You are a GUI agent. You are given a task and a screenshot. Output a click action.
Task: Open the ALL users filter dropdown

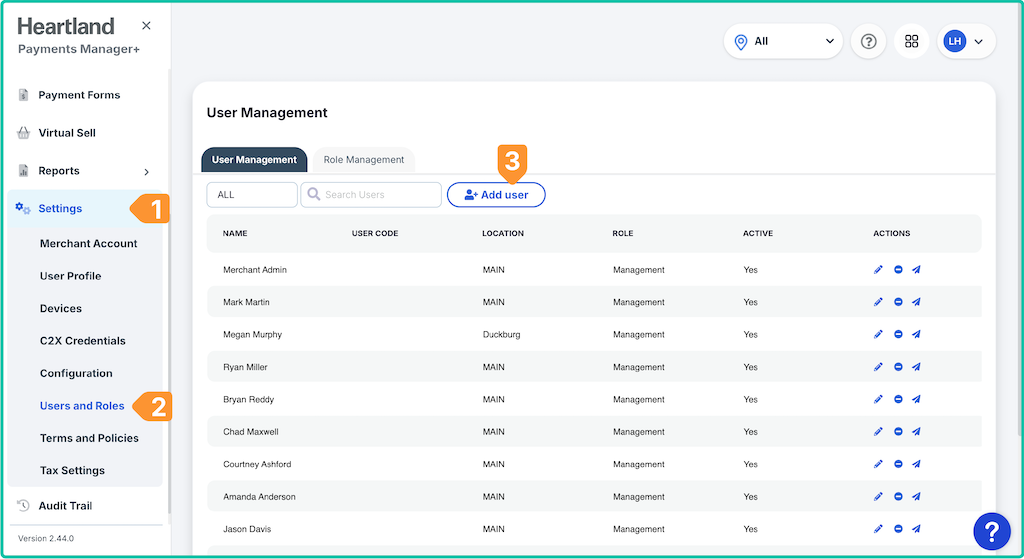point(252,195)
